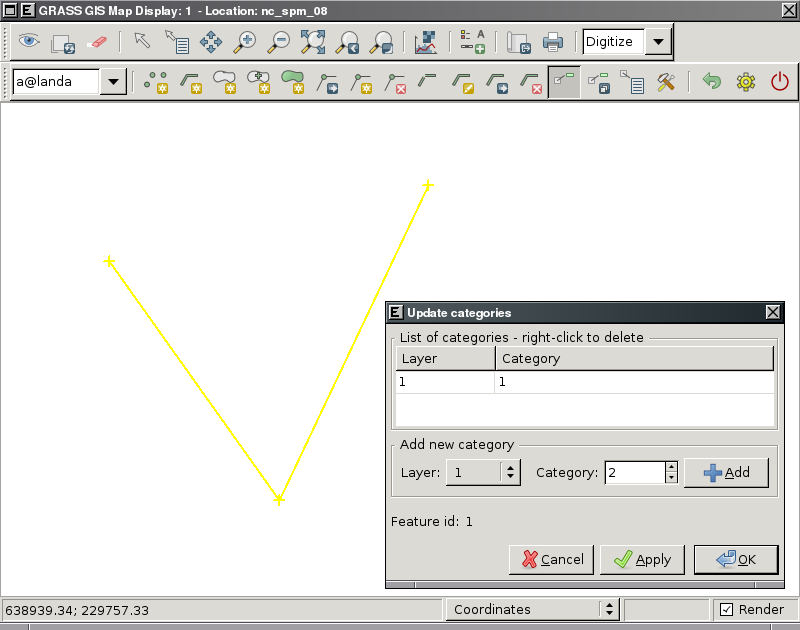This screenshot has width=800, height=630.
Task: Click the Add map elements icon
Action: pyautogui.click(x=472, y=42)
